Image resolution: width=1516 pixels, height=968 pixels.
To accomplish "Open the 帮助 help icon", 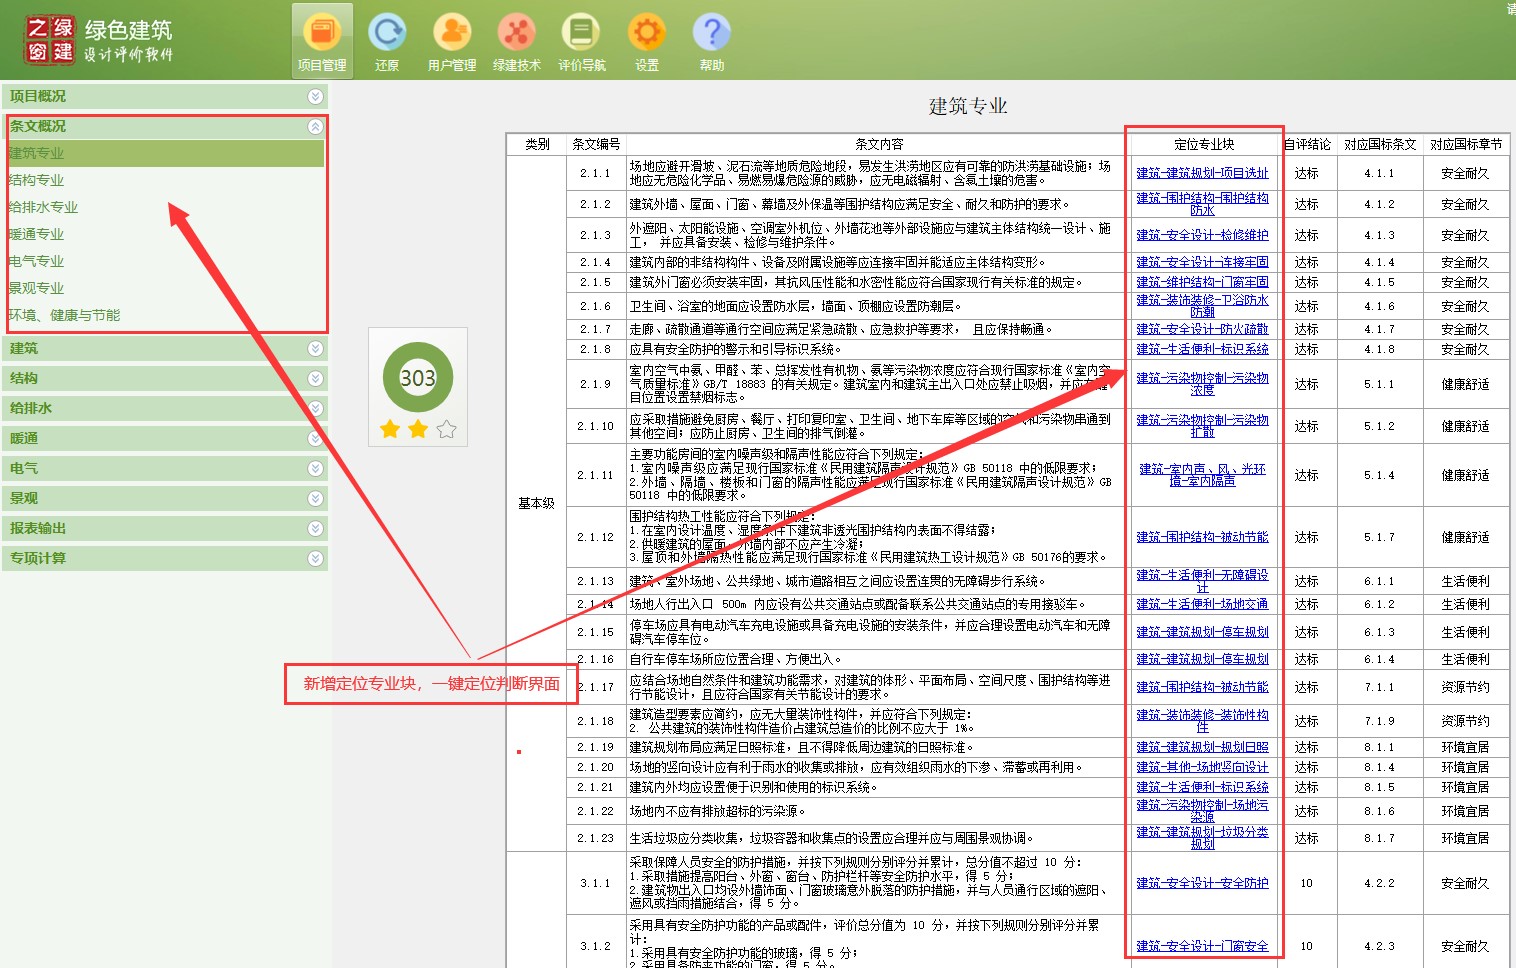I will point(712,41).
